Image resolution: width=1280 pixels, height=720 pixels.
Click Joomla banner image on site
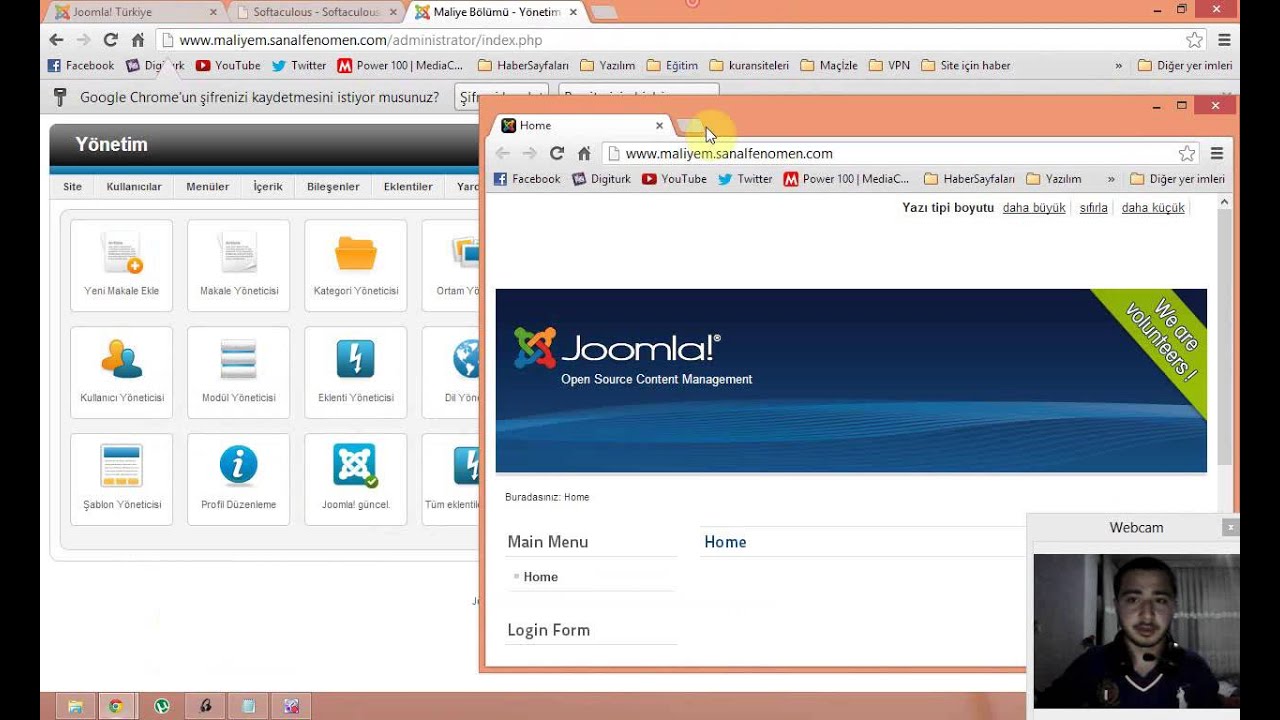851,381
